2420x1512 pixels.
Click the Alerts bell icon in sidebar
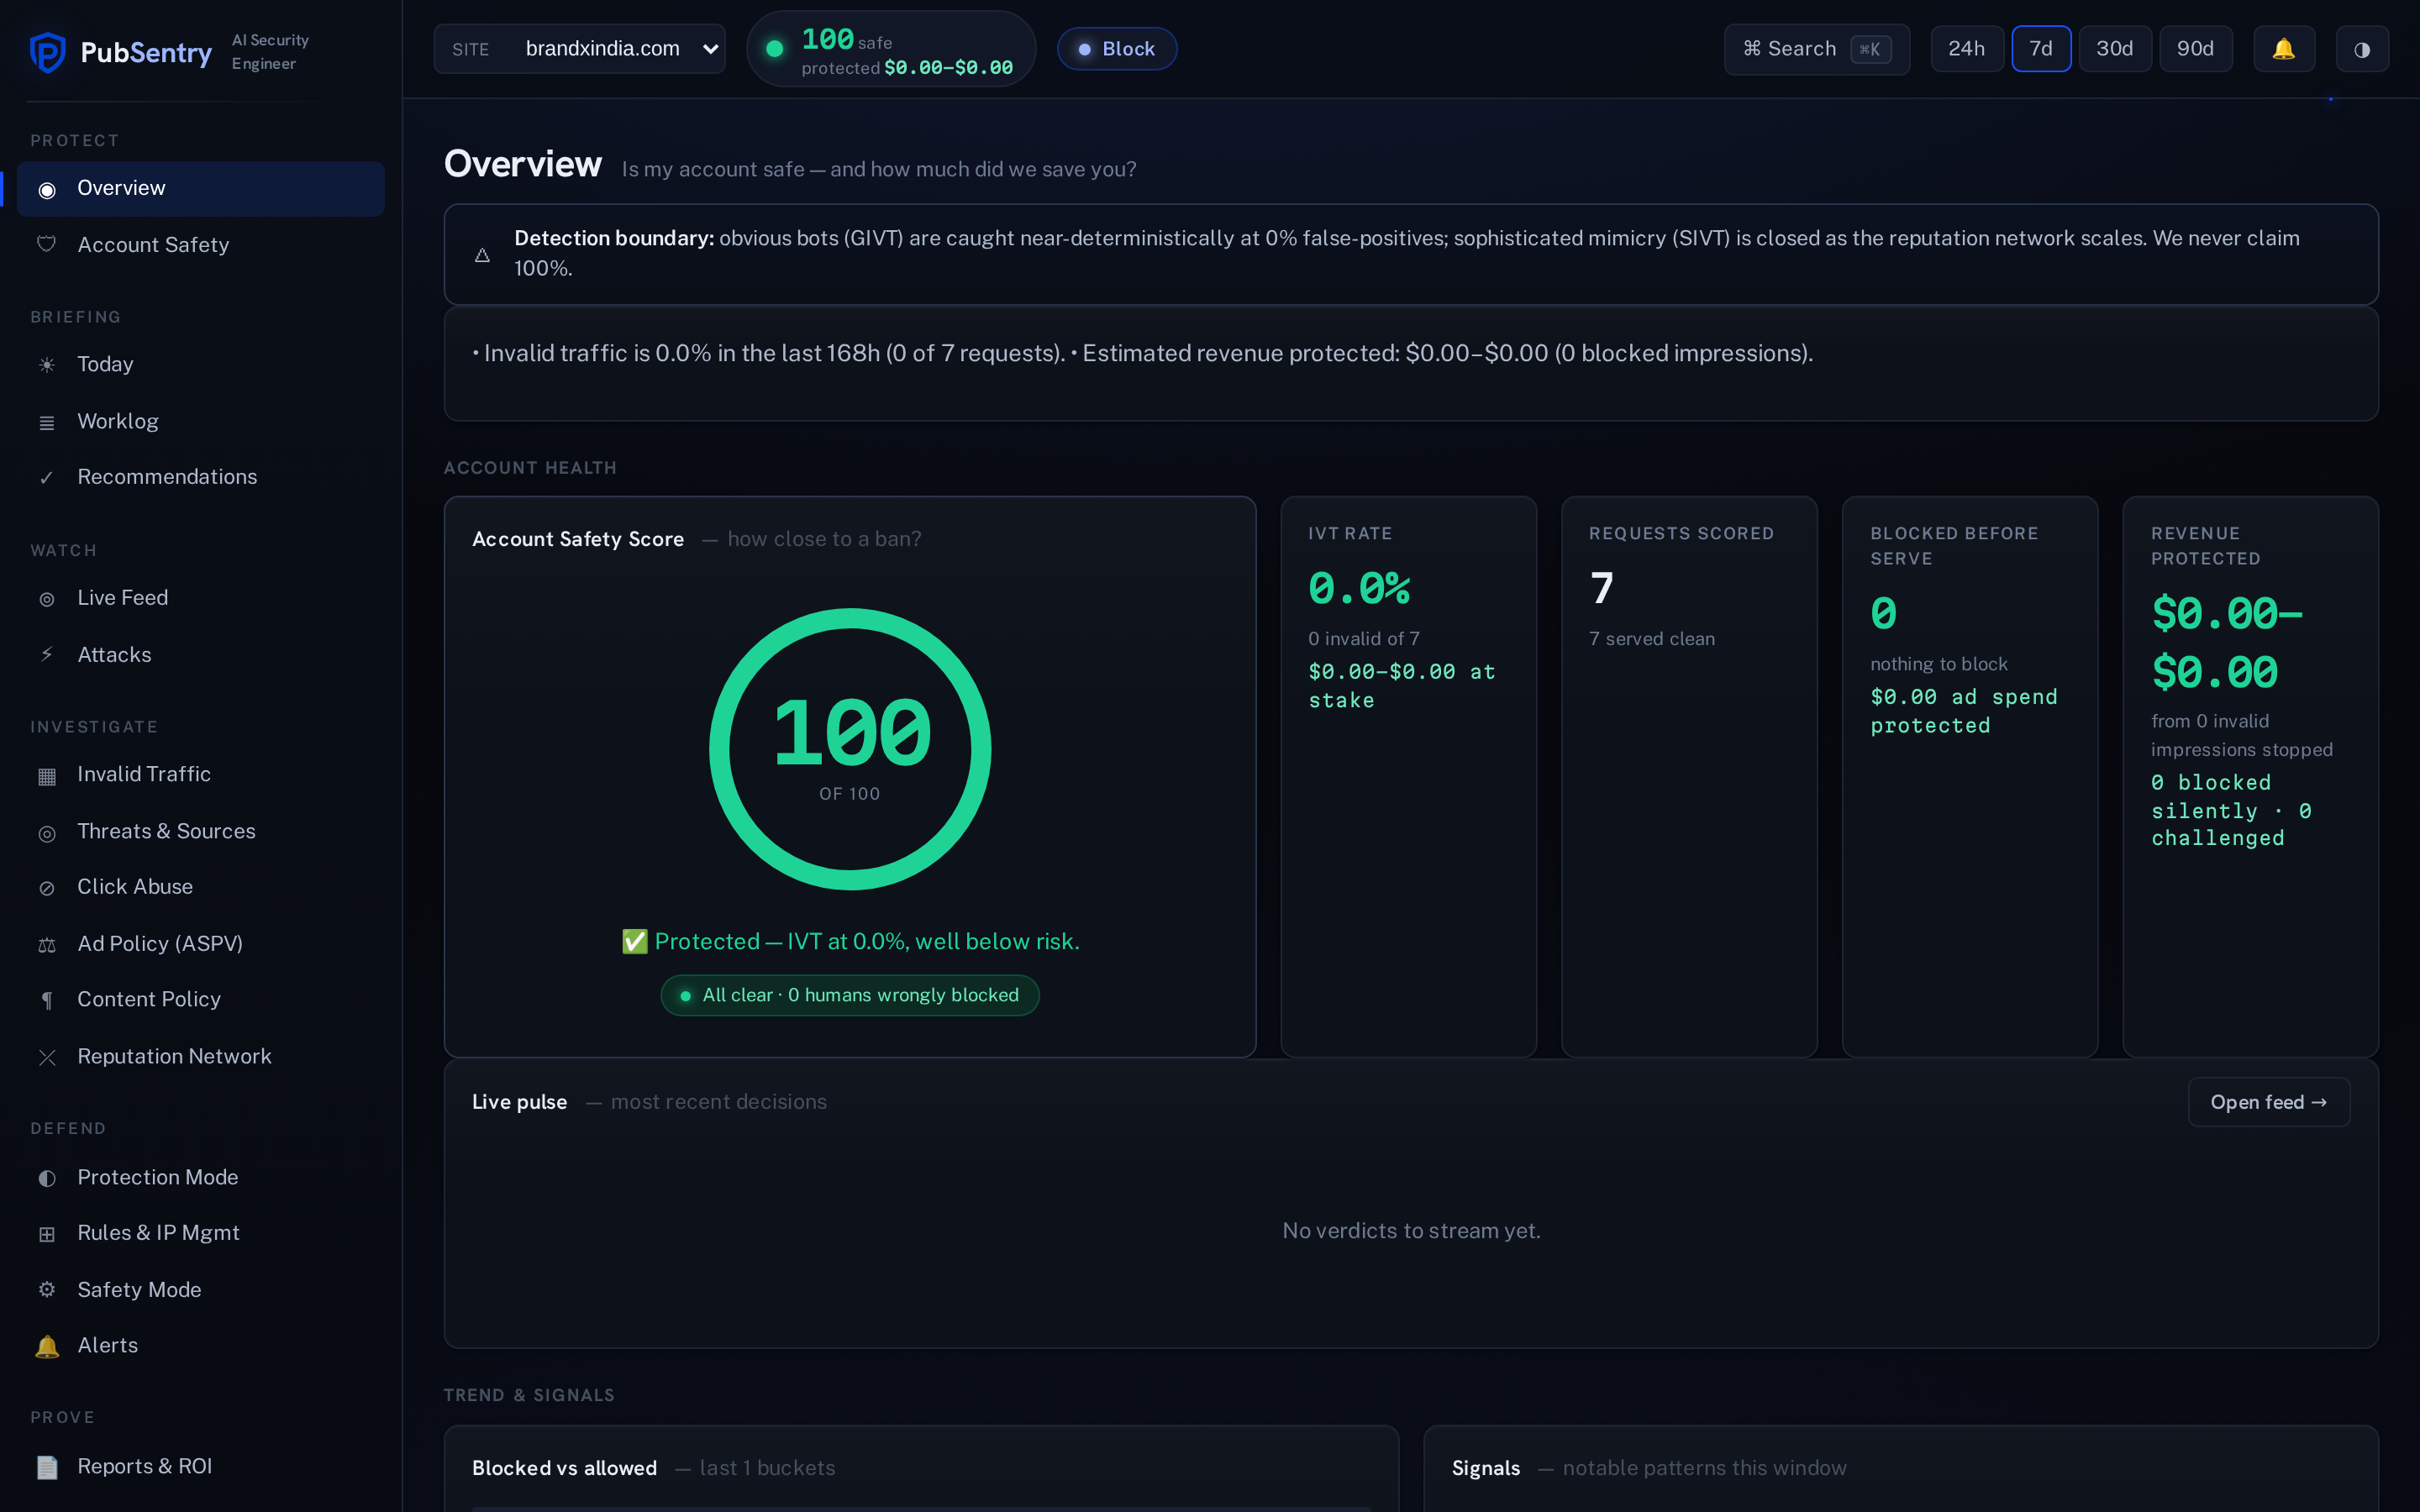coord(47,1347)
